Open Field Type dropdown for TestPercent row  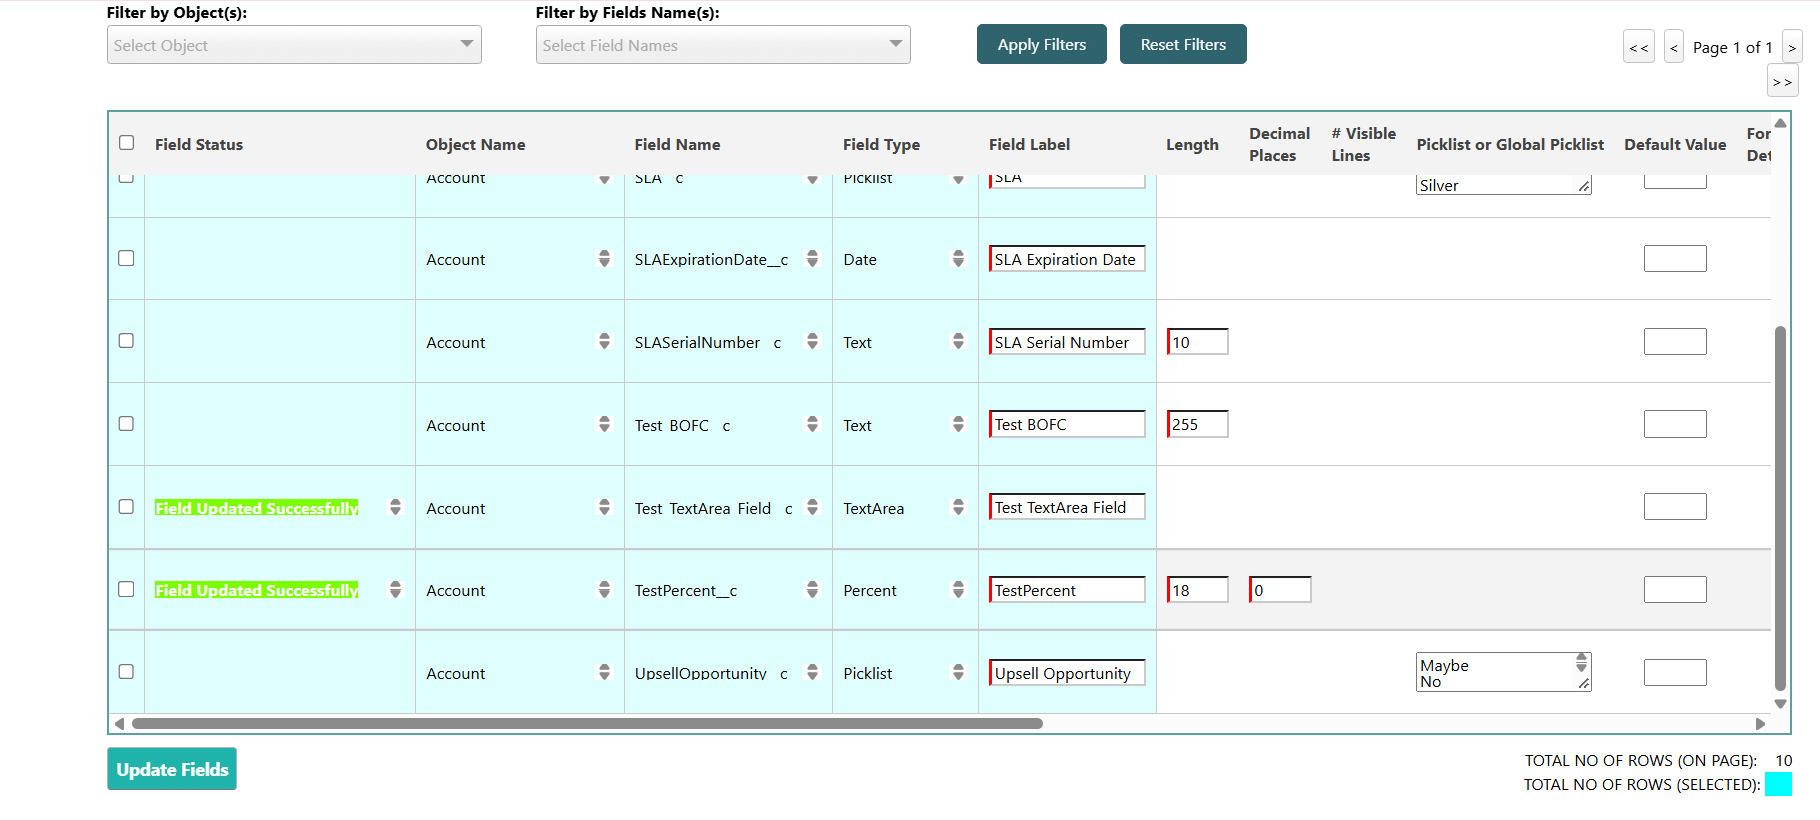point(958,590)
